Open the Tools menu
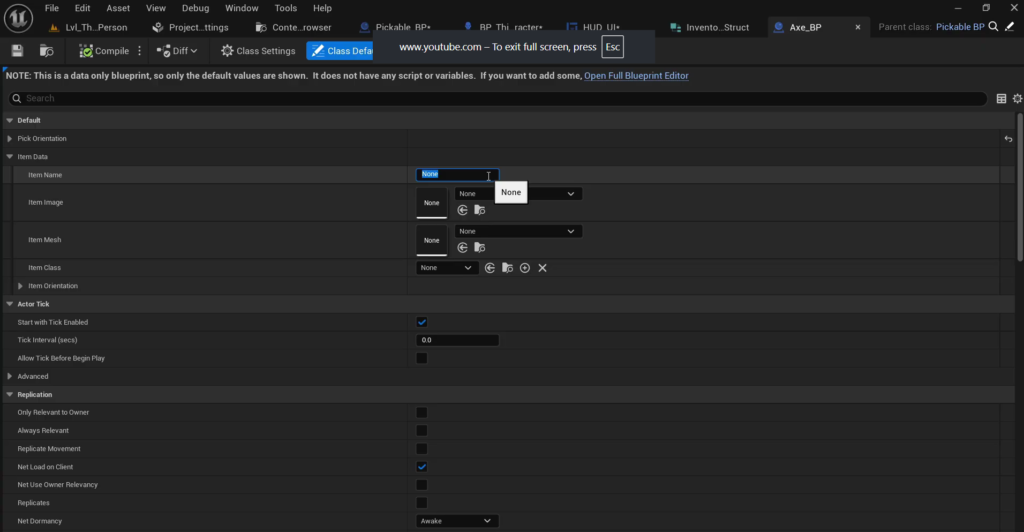Image resolution: width=1024 pixels, height=532 pixels. [x=285, y=8]
